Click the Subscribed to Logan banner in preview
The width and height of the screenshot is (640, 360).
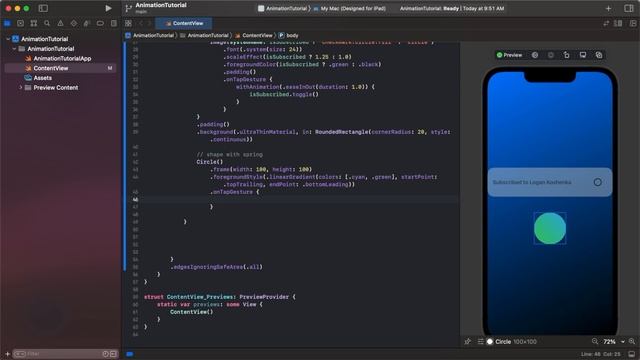tap(550, 182)
